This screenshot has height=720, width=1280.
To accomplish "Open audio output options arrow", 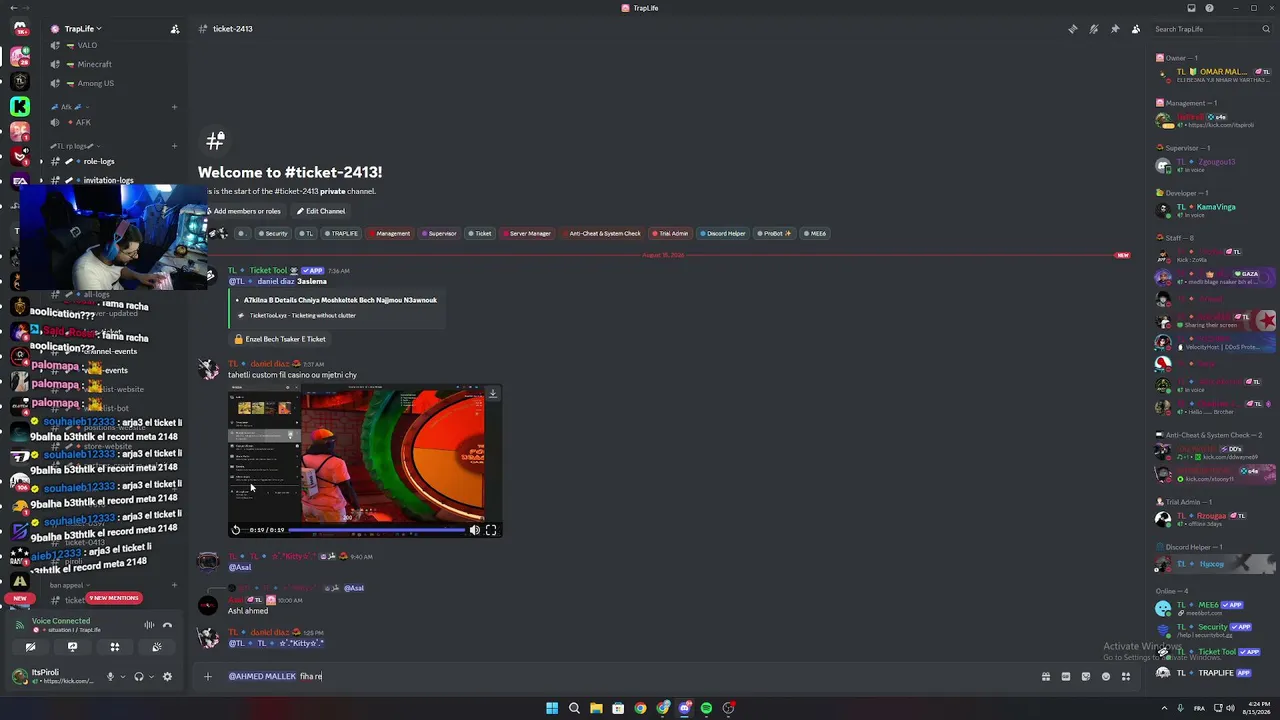I will coord(151,677).
